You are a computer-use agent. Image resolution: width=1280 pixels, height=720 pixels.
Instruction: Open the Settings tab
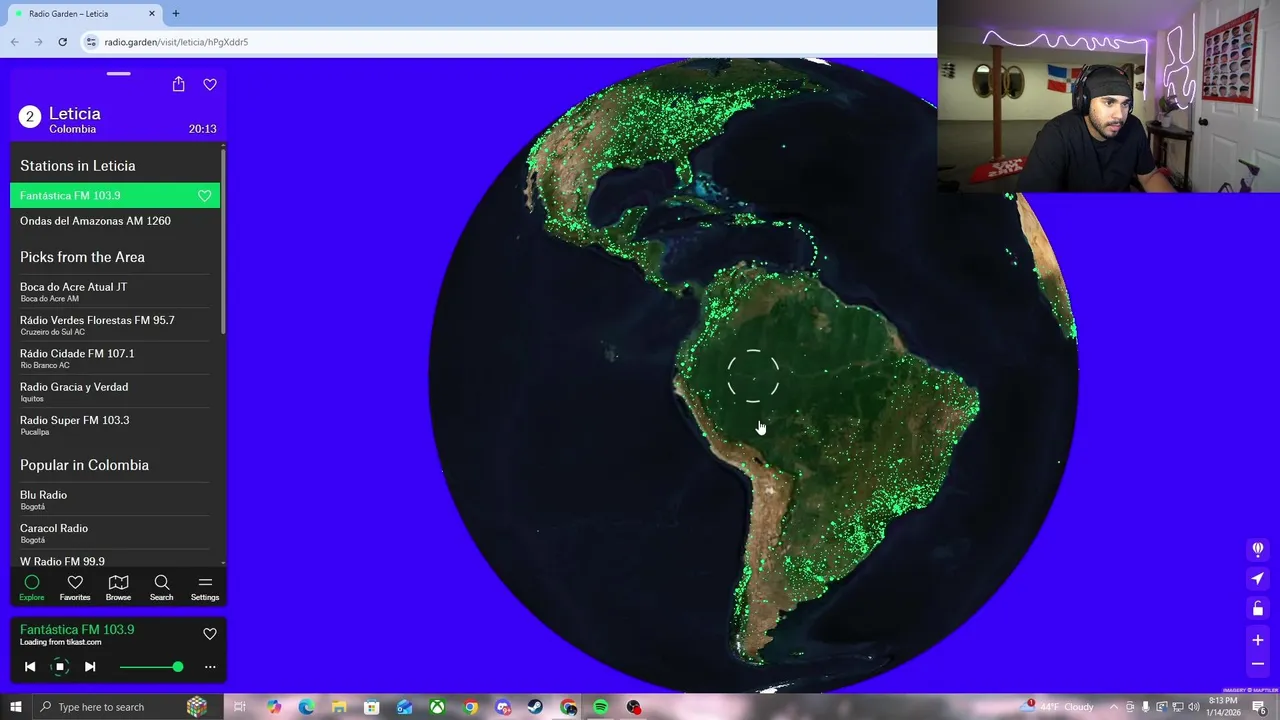(x=205, y=588)
